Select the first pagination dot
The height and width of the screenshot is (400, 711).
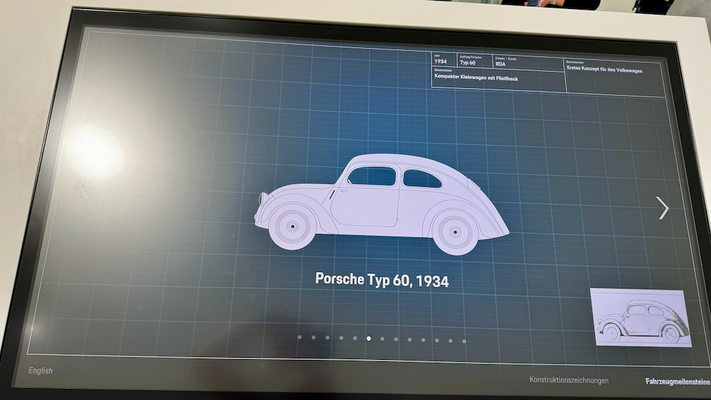click(299, 337)
